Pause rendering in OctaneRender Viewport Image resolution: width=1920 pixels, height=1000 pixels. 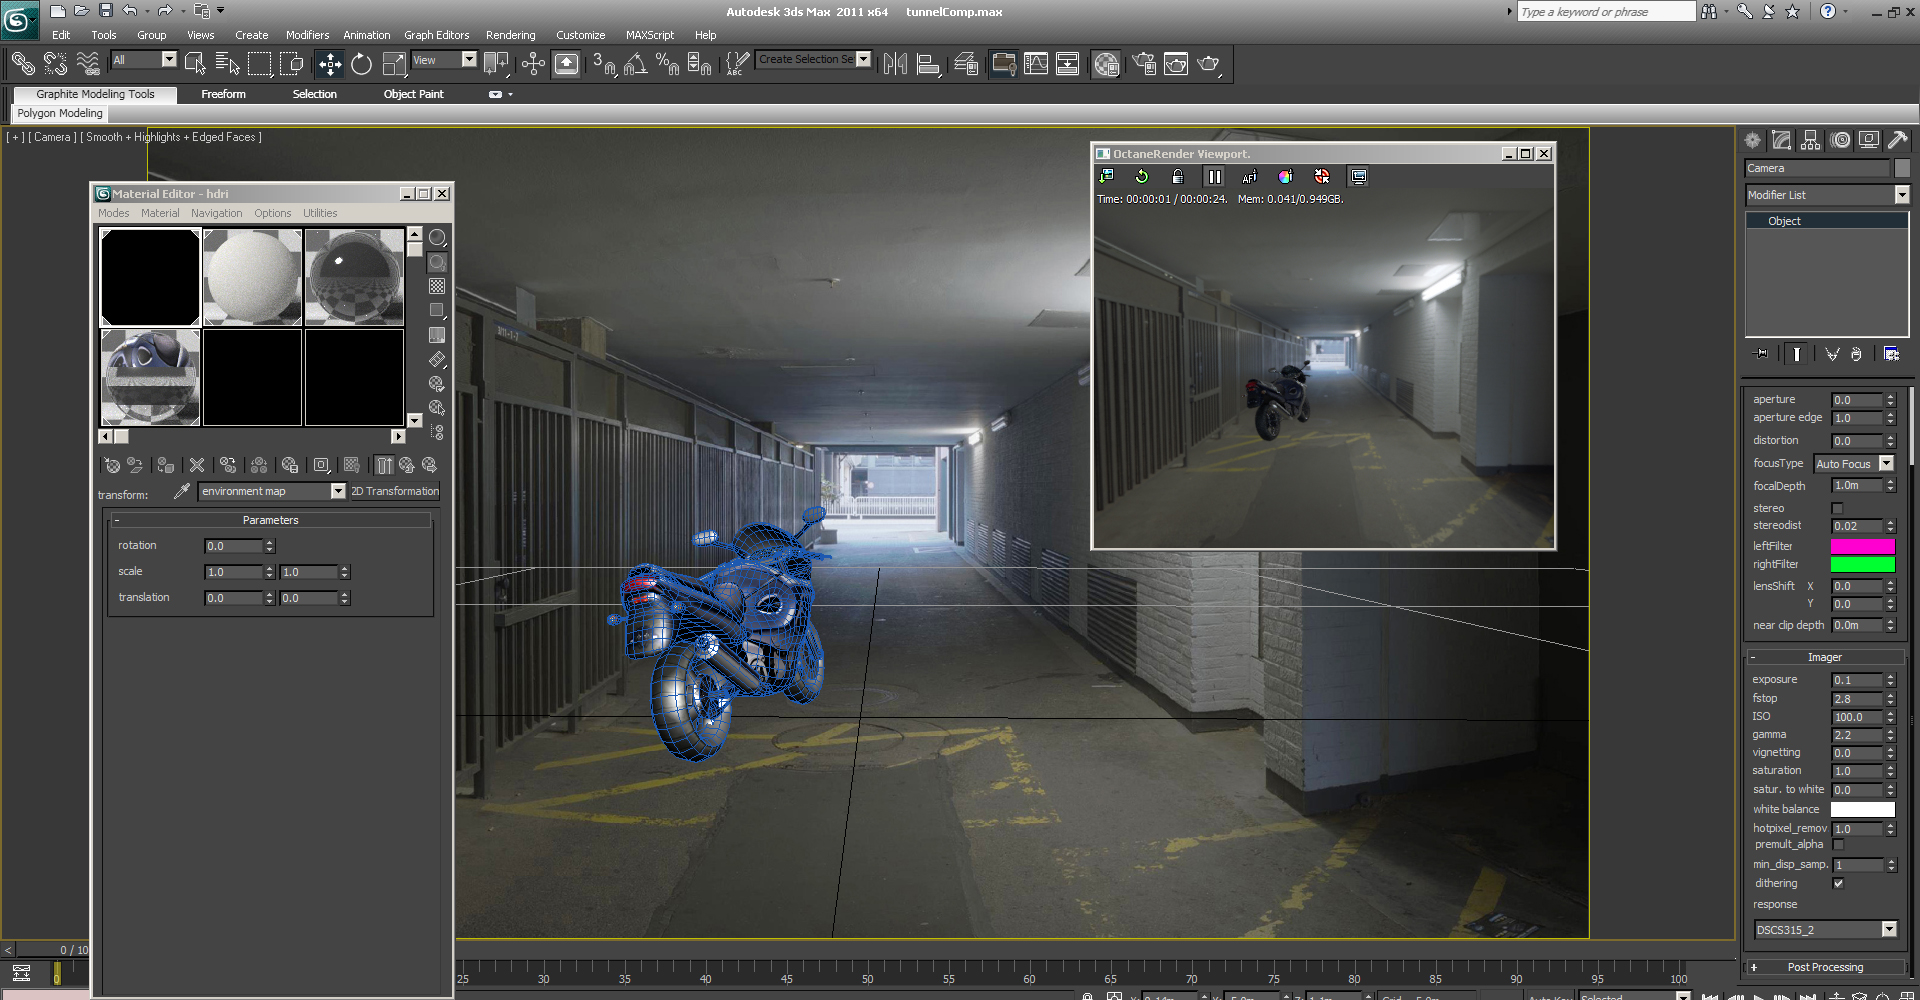point(1214,177)
